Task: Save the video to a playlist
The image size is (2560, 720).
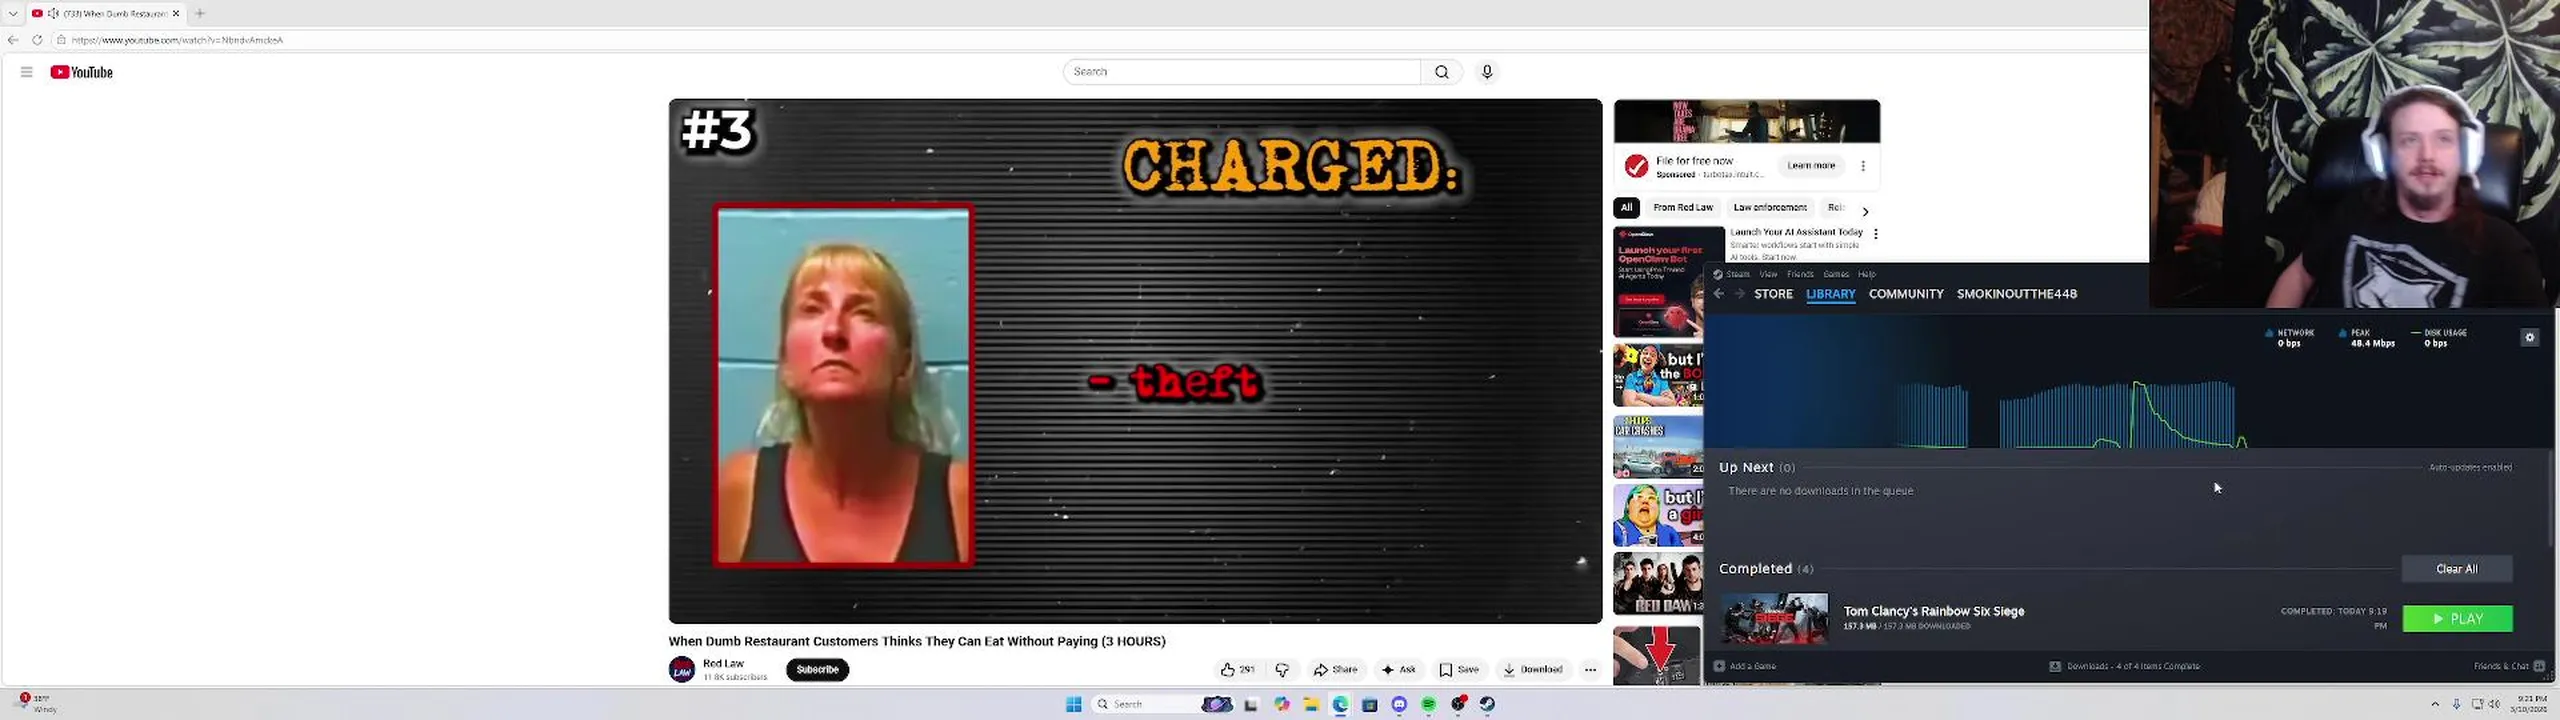Action: [1459, 670]
